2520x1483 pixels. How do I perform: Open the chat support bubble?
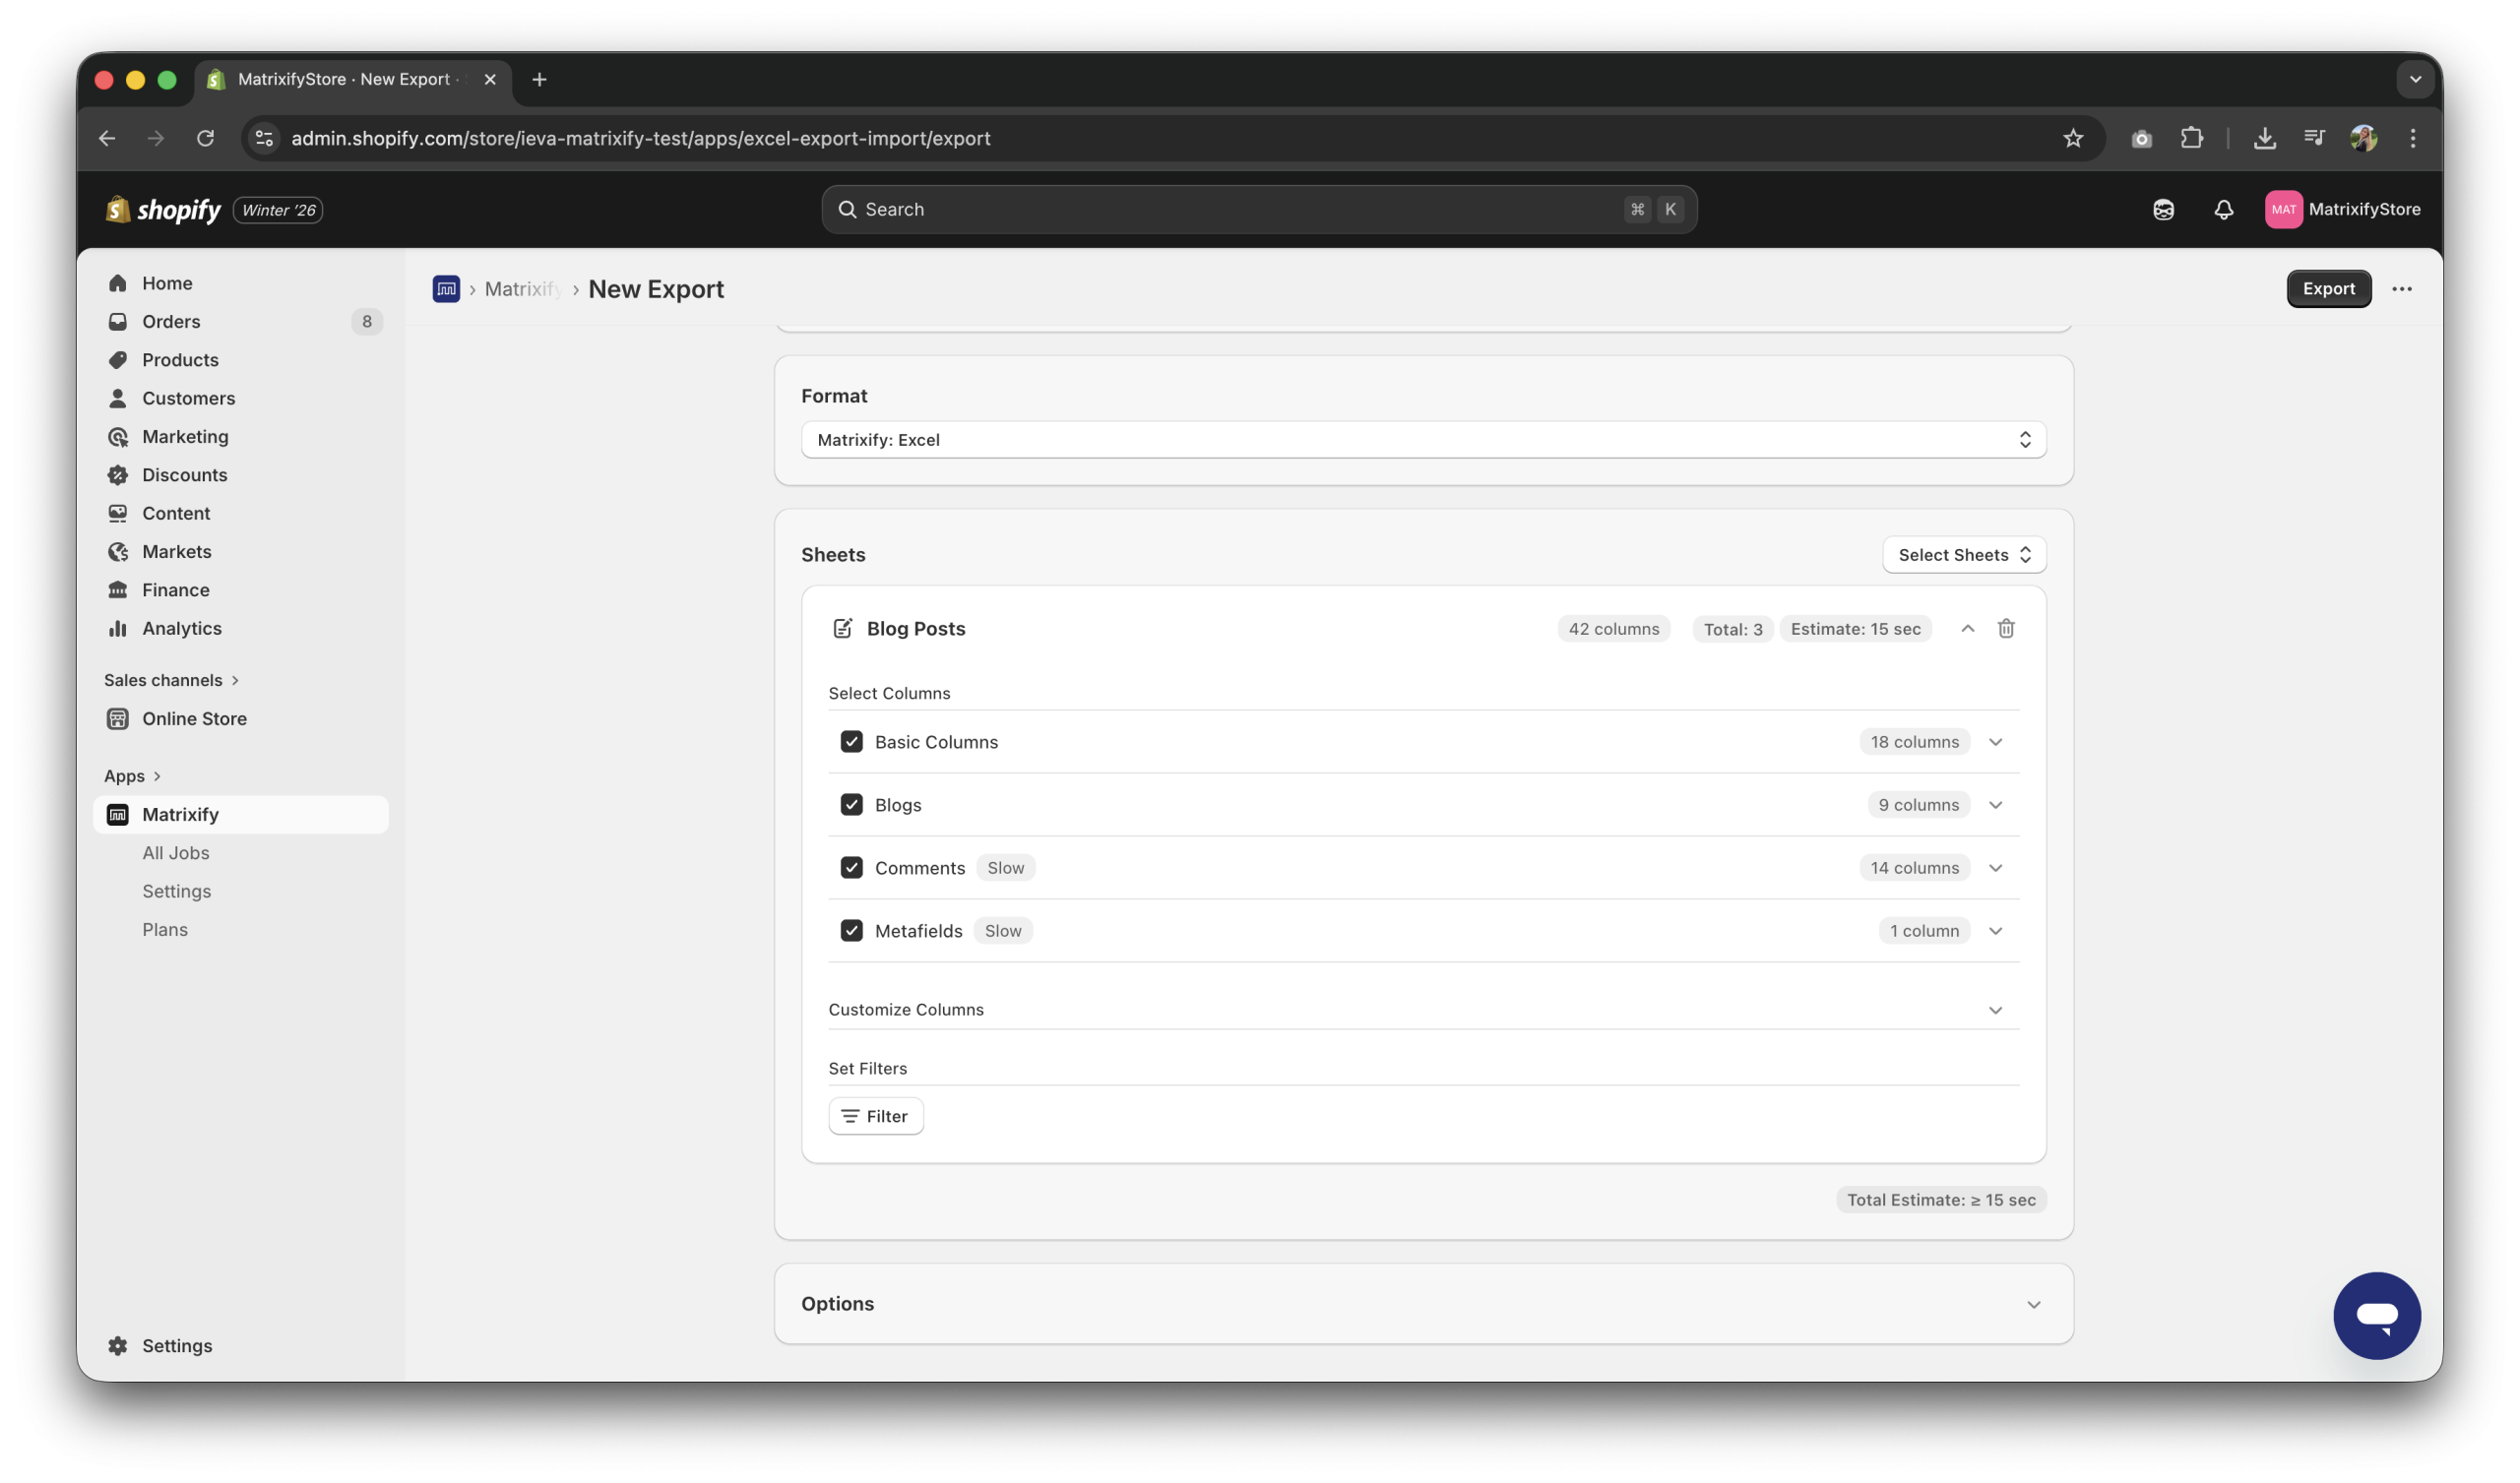click(2376, 1315)
